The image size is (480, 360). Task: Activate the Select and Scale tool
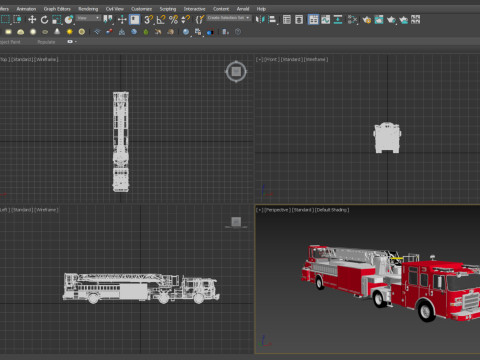pos(57,20)
